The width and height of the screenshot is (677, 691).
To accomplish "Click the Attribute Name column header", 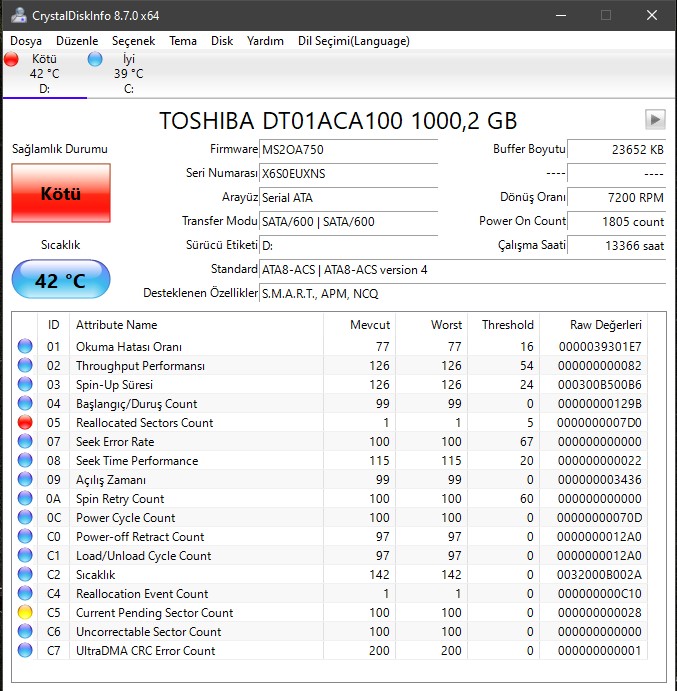I will [117, 325].
